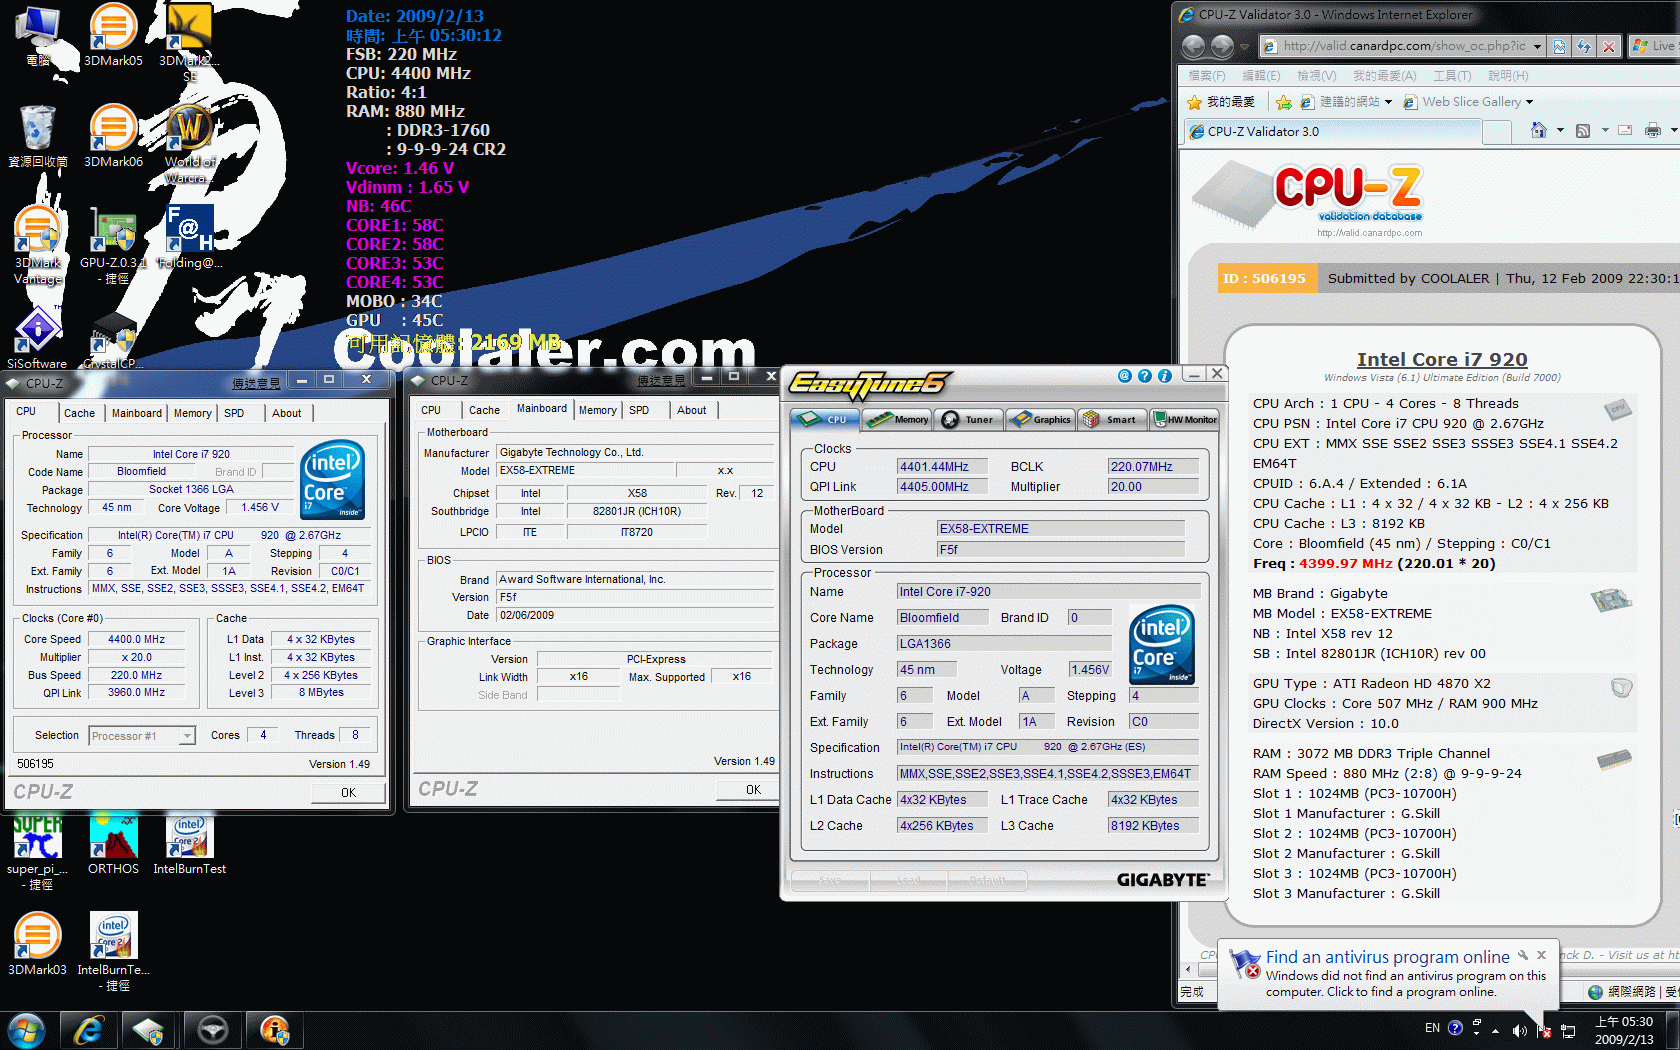Open IE 檔案(F) File menu
This screenshot has width=1680, height=1050.
click(x=1207, y=75)
